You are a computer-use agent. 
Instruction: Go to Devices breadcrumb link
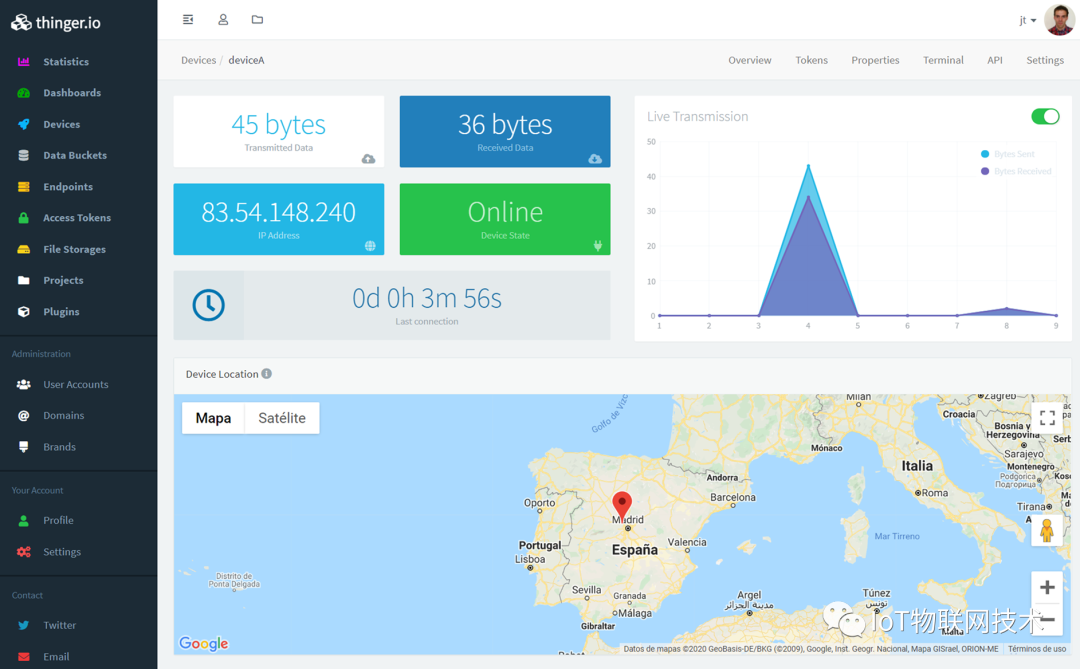198,60
